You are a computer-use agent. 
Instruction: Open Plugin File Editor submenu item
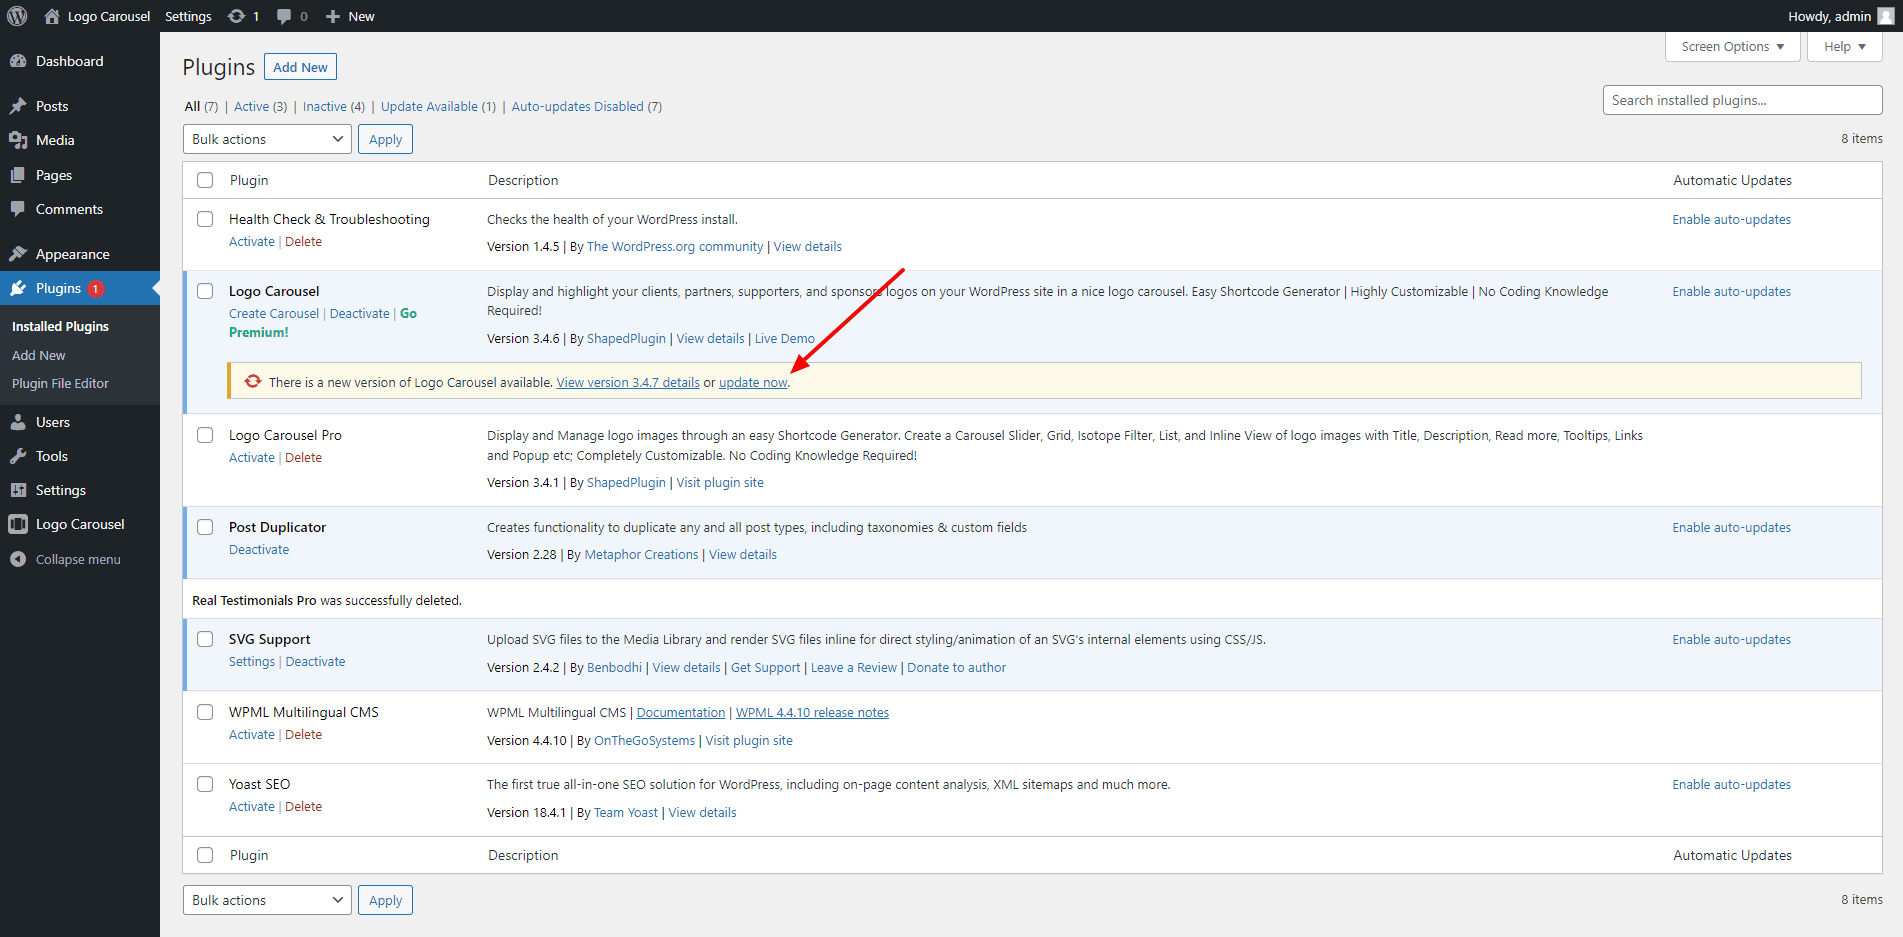[x=60, y=383]
